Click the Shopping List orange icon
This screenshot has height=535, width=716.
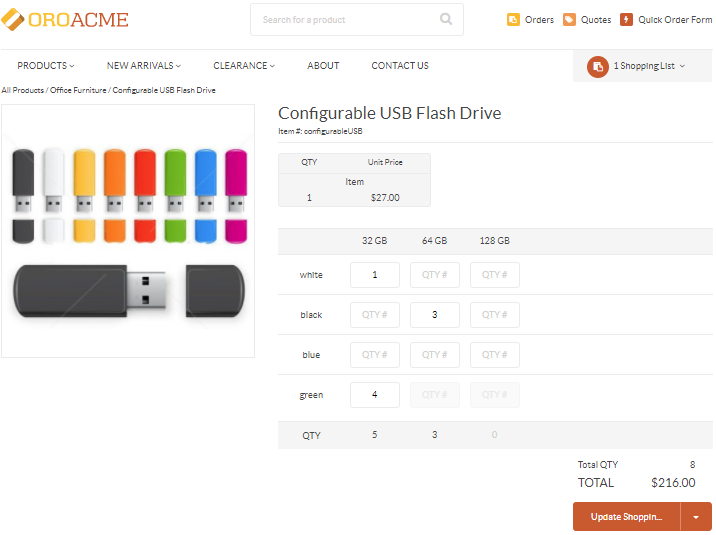click(x=598, y=66)
